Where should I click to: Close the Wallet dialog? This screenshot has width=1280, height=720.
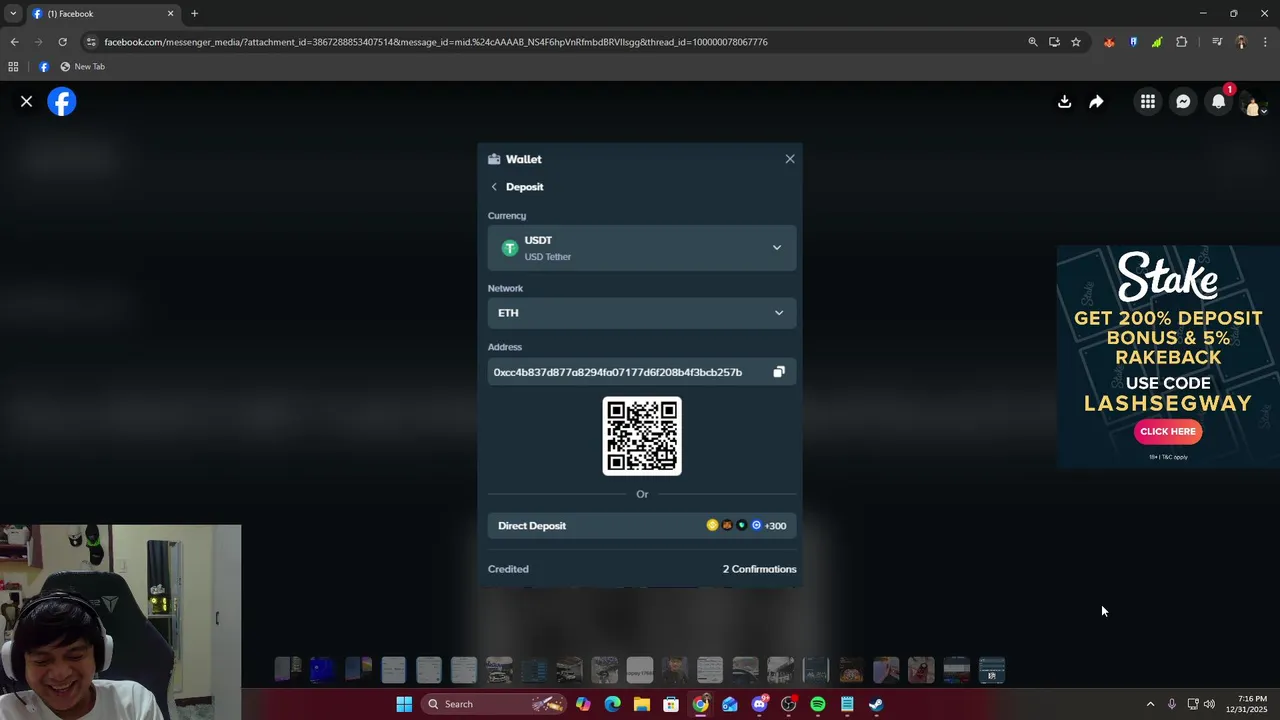(x=790, y=159)
